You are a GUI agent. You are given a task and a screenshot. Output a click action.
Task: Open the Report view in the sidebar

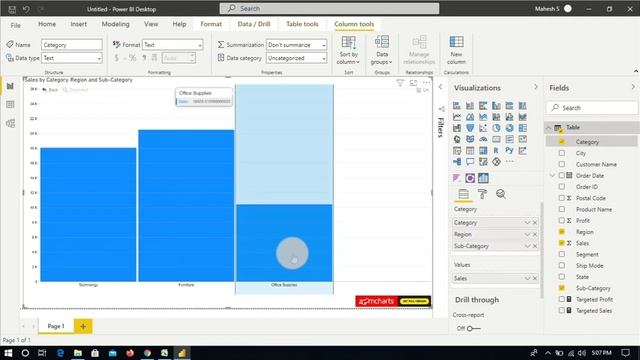click(10, 86)
